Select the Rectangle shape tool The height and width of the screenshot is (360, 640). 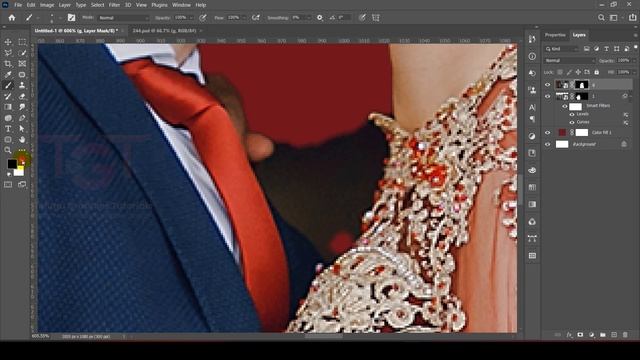8,140
